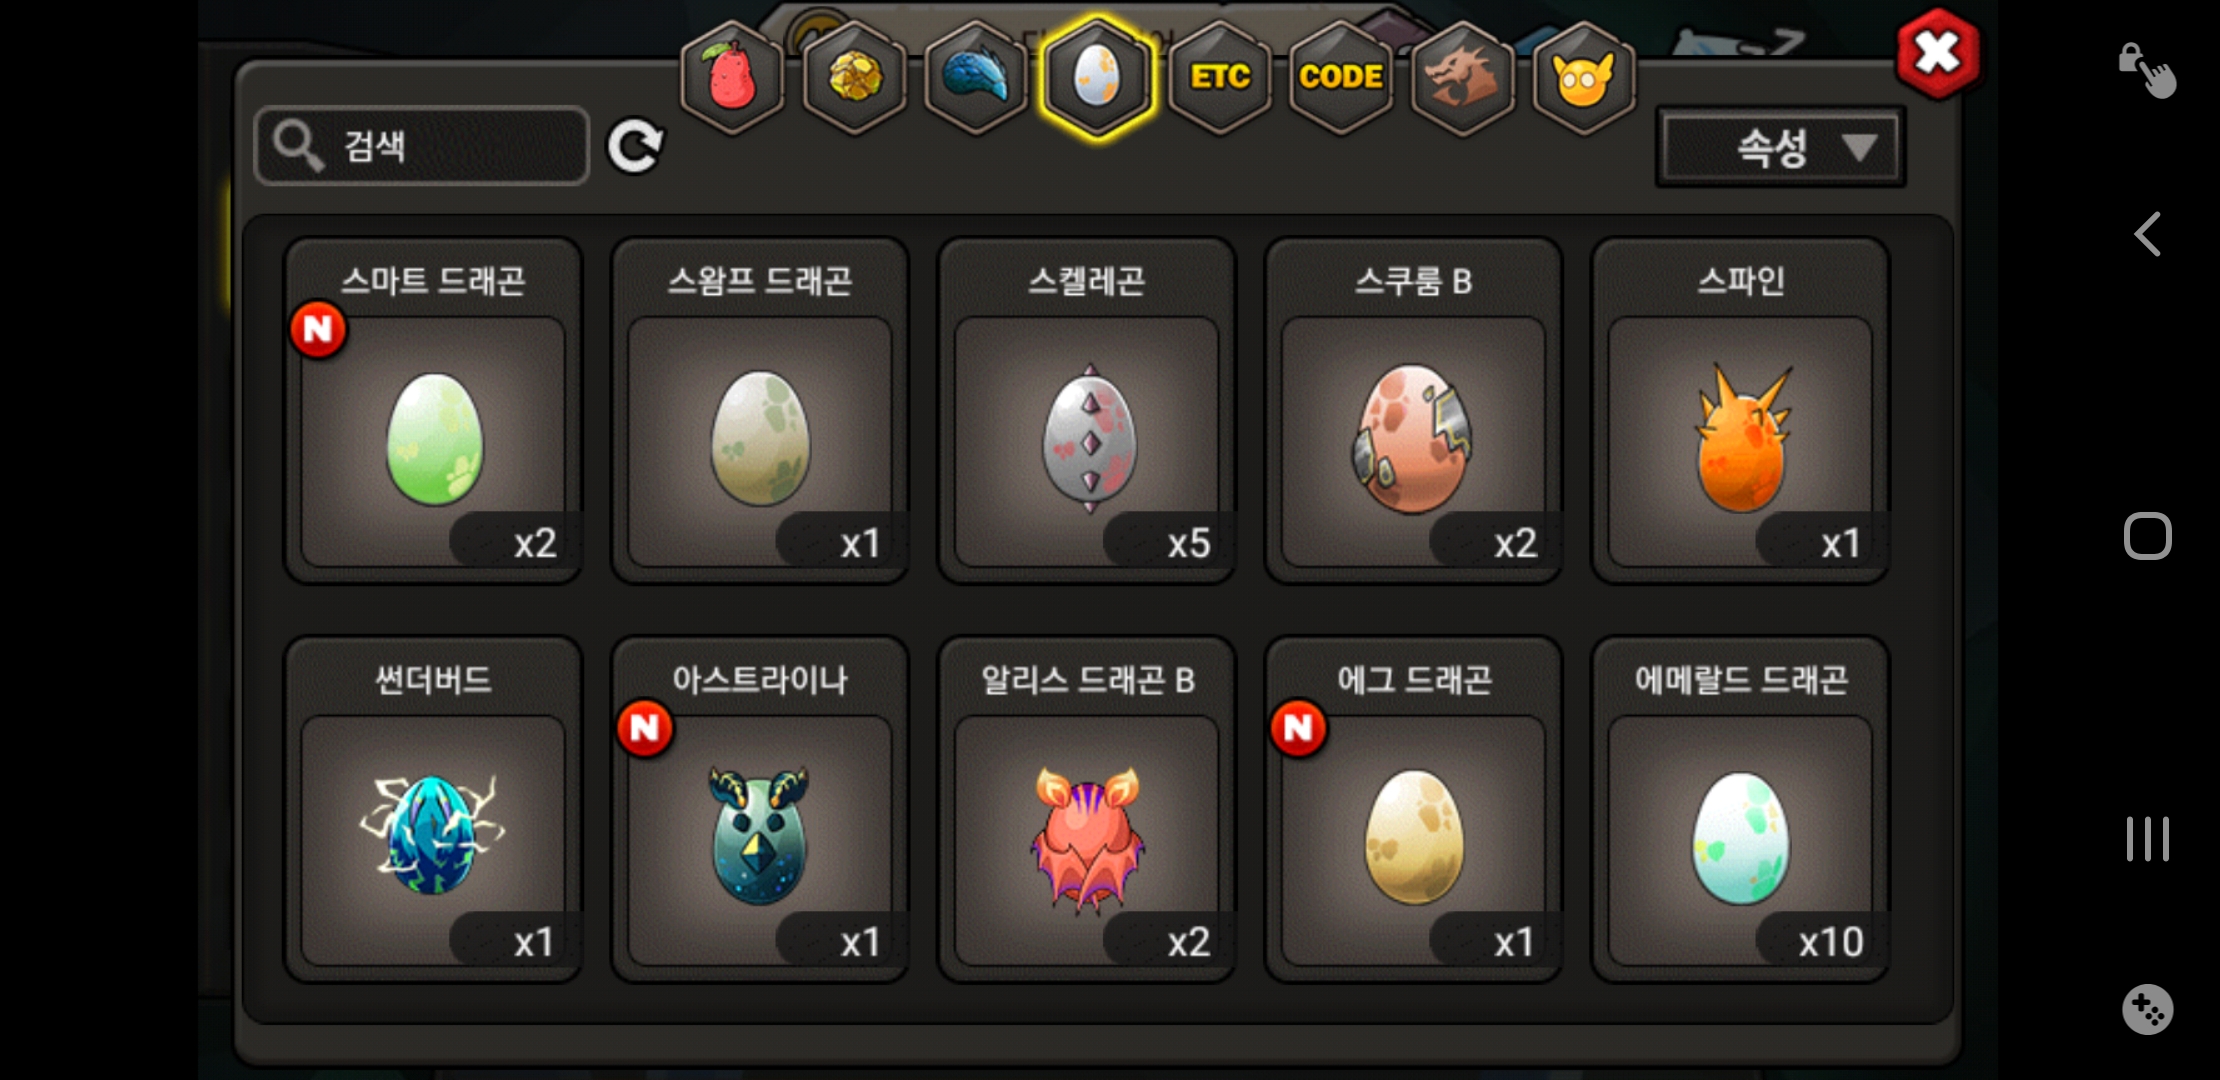This screenshot has width=2220, height=1080.
Task: Expand the 속성 sort dropdown
Action: coord(1781,148)
